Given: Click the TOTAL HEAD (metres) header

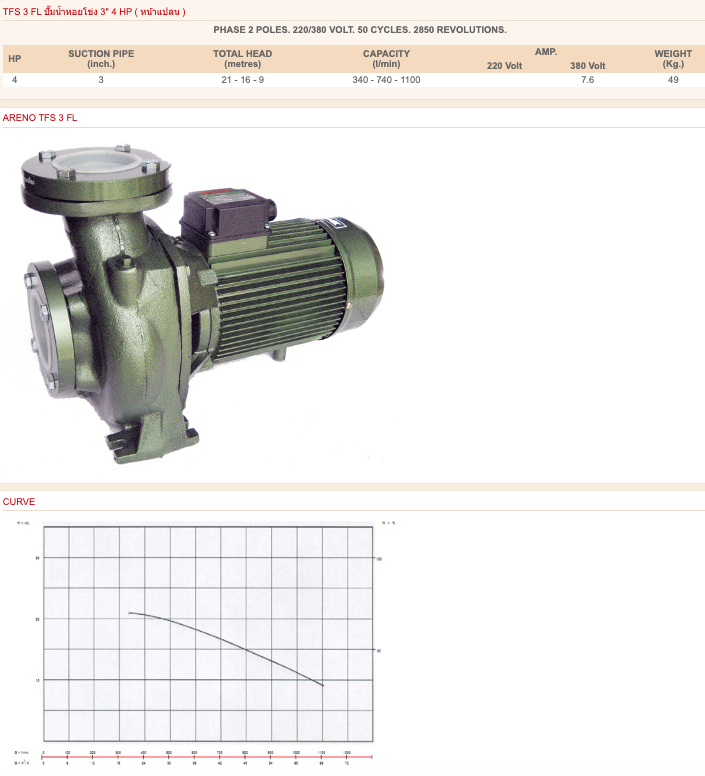Looking at the screenshot, I should point(242,59).
